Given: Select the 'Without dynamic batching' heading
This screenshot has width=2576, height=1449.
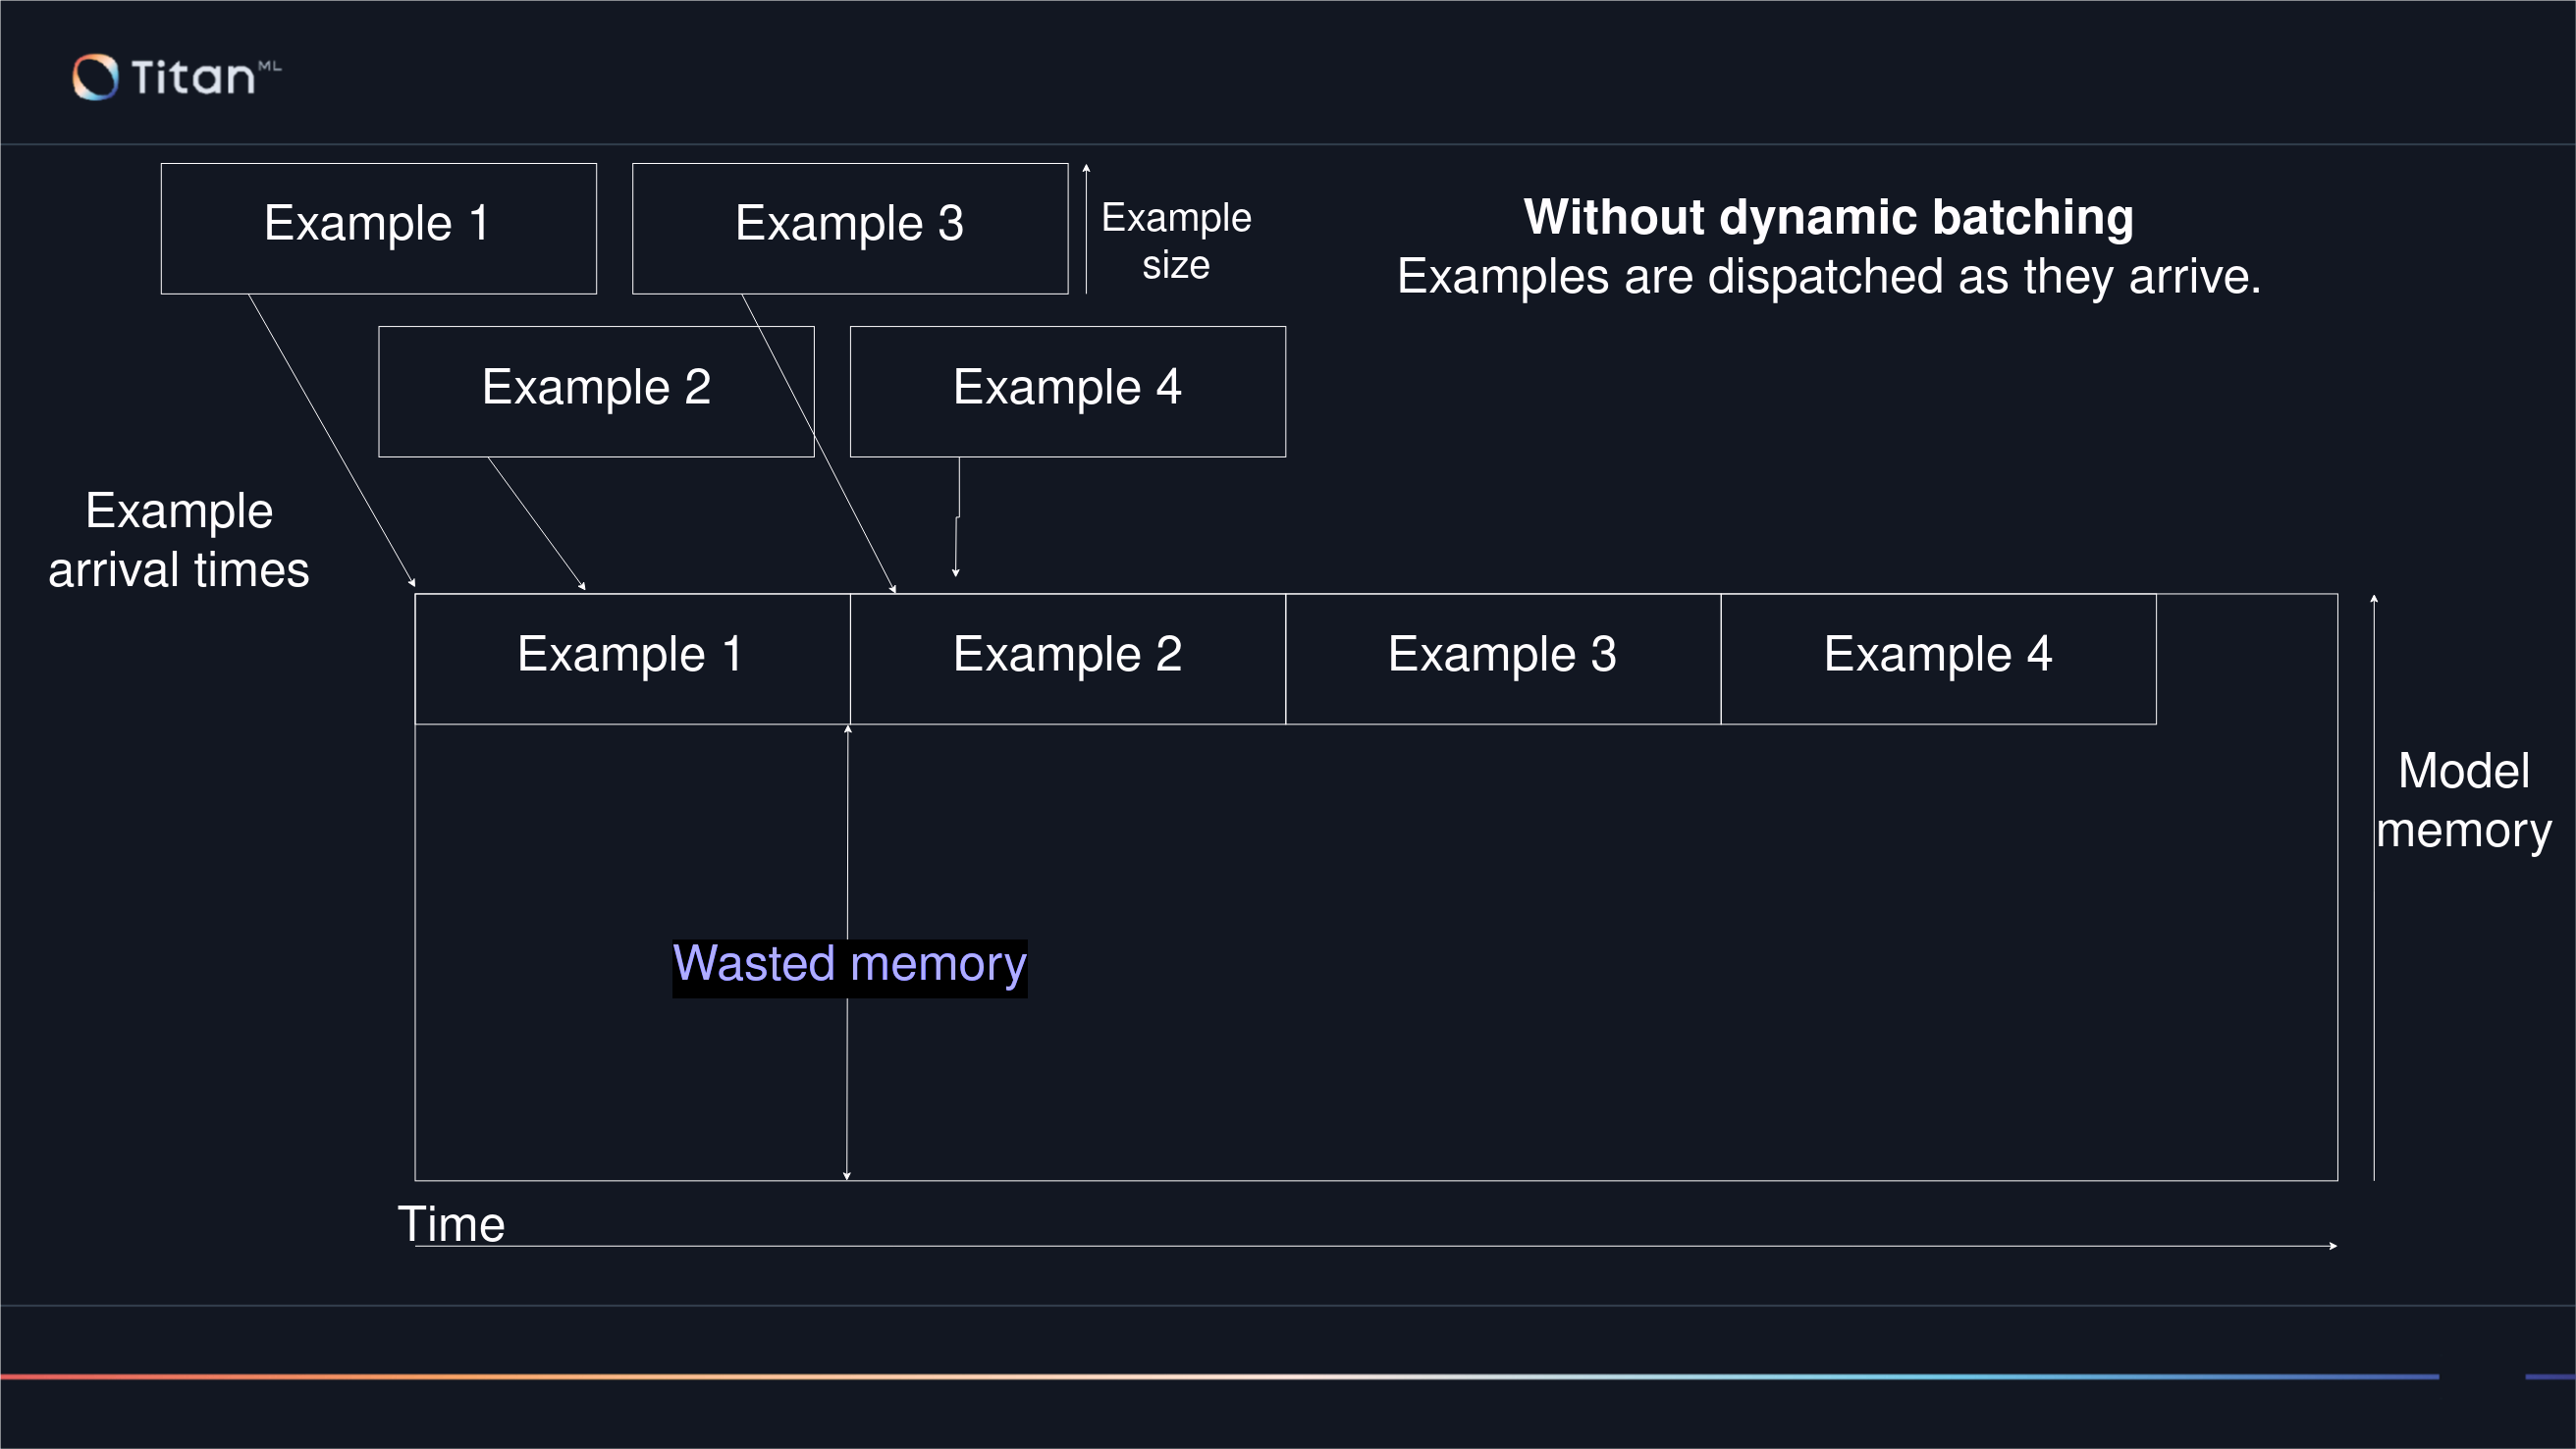Looking at the screenshot, I should click(1828, 217).
